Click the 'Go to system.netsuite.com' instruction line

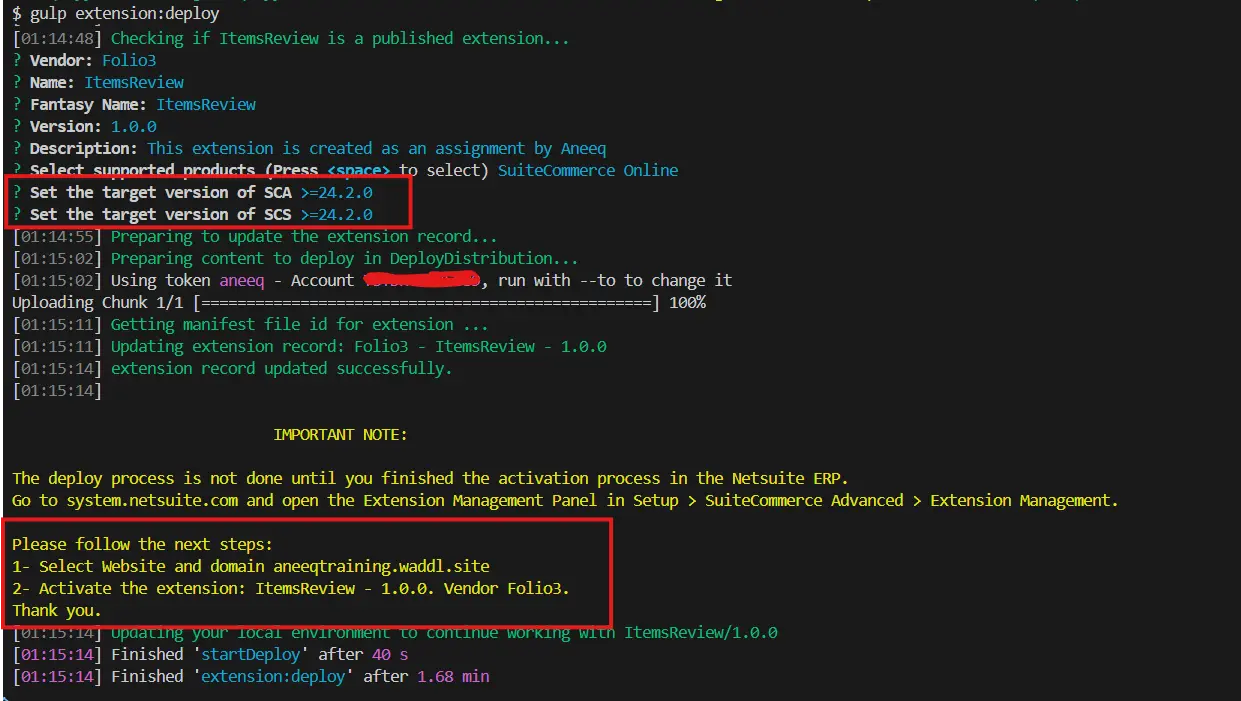click(x=565, y=501)
